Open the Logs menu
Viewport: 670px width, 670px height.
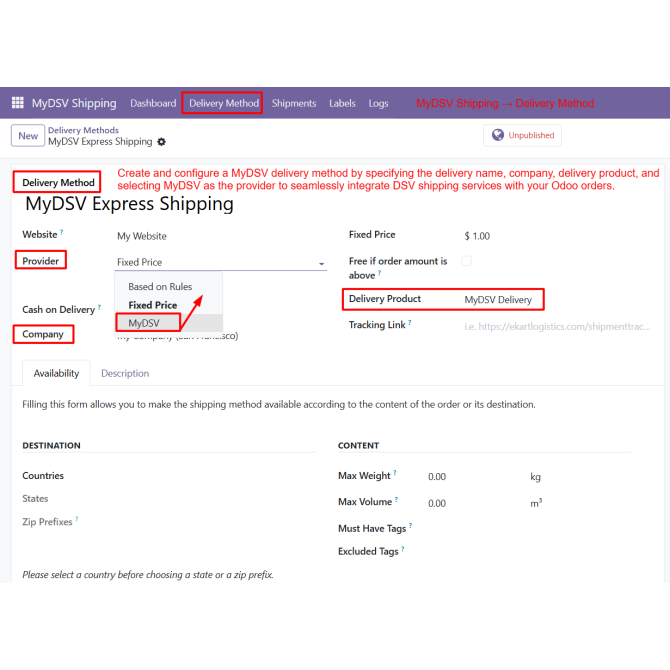coord(378,103)
